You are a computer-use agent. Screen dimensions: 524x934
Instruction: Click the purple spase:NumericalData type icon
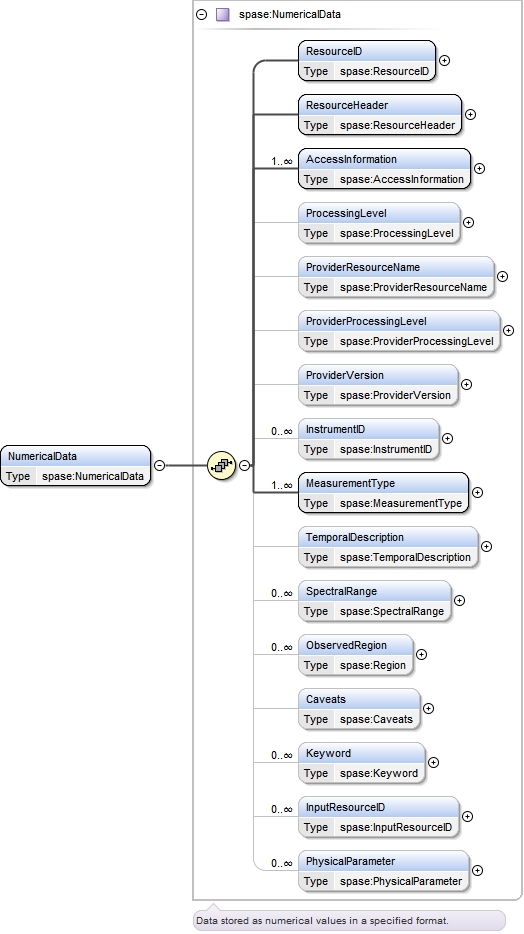coord(223,14)
